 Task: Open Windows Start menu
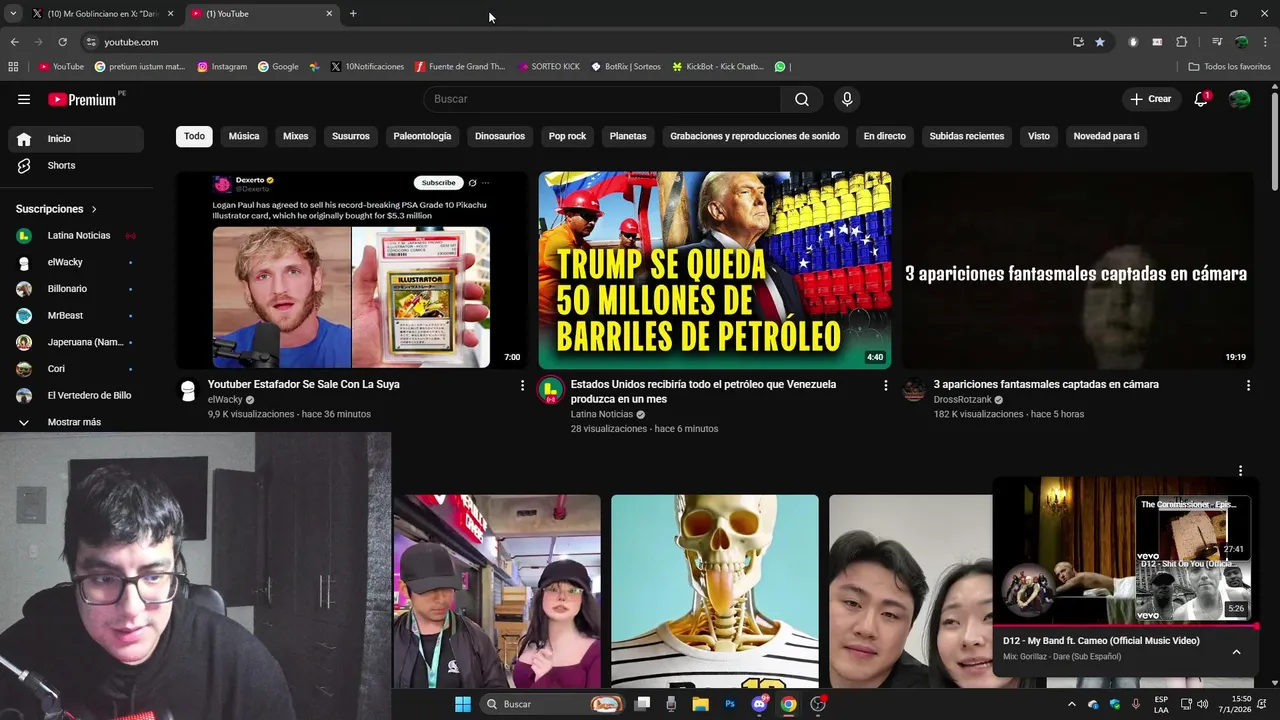click(463, 704)
